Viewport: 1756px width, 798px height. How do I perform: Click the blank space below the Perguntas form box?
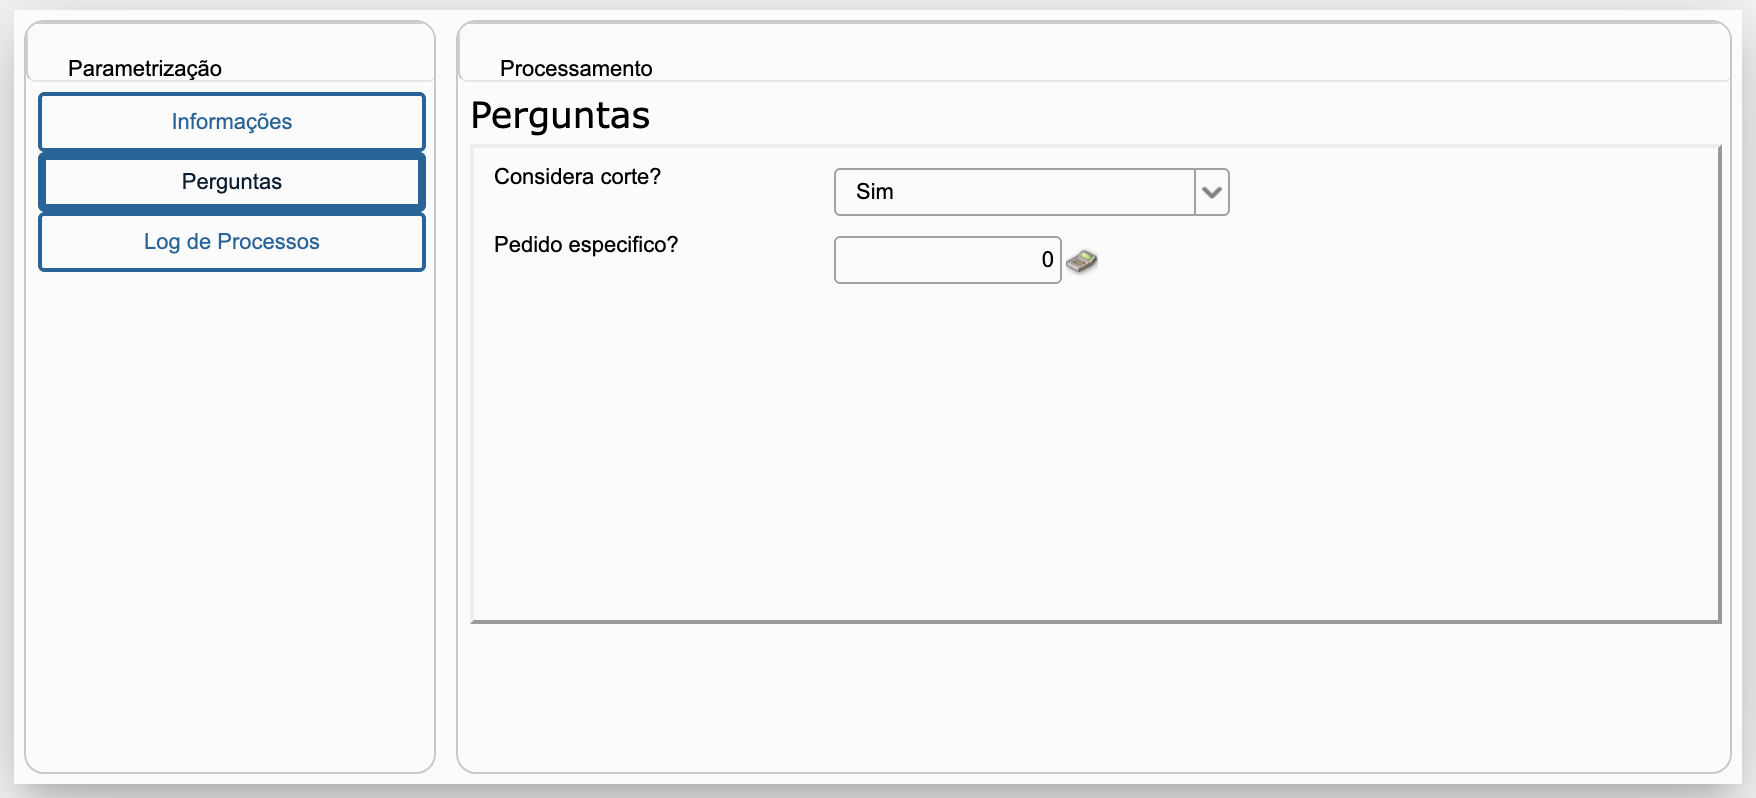click(x=1095, y=695)
